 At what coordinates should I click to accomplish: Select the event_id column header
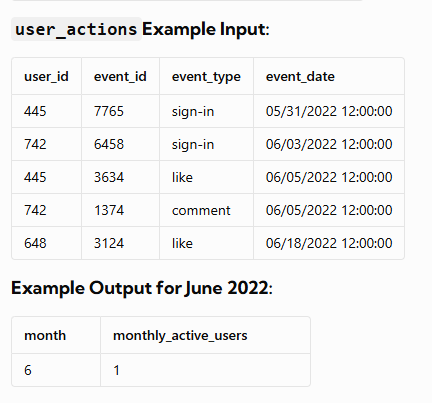[x=120, y=77]
